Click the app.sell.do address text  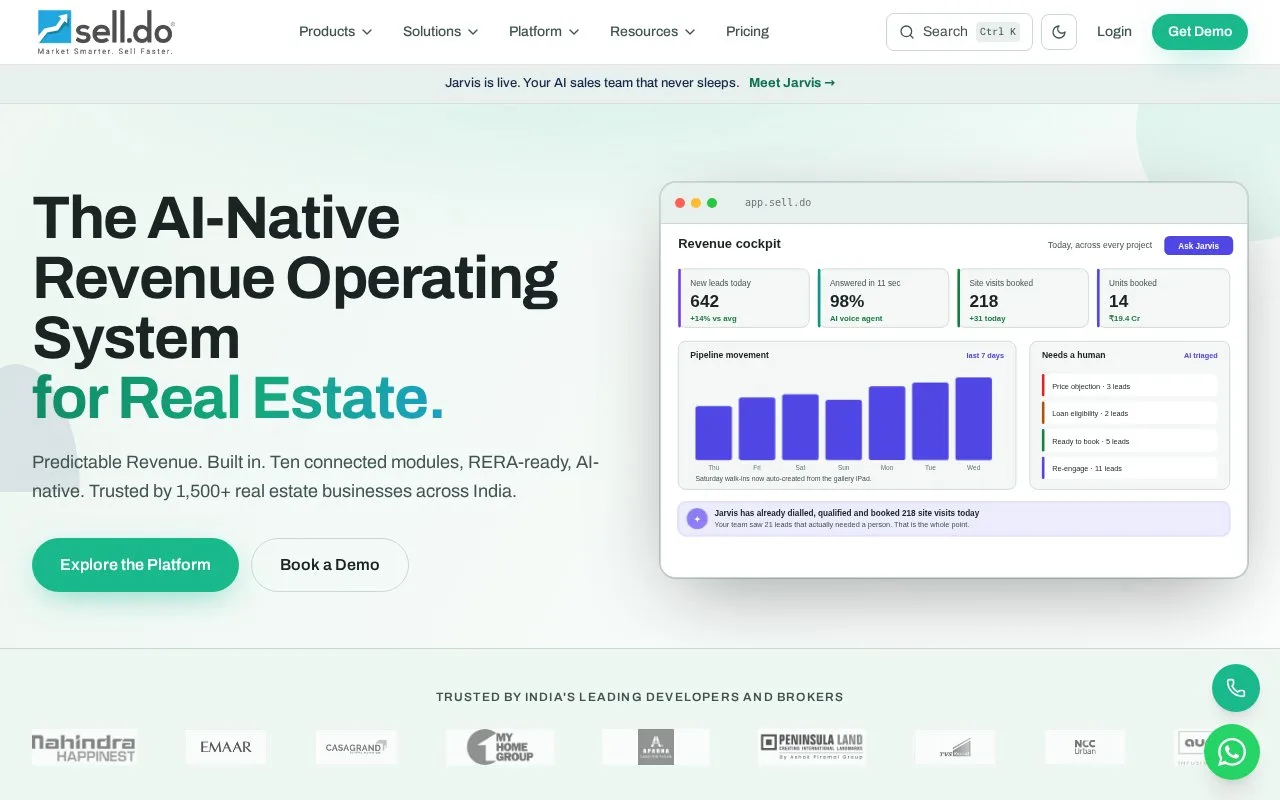[778, 203]
